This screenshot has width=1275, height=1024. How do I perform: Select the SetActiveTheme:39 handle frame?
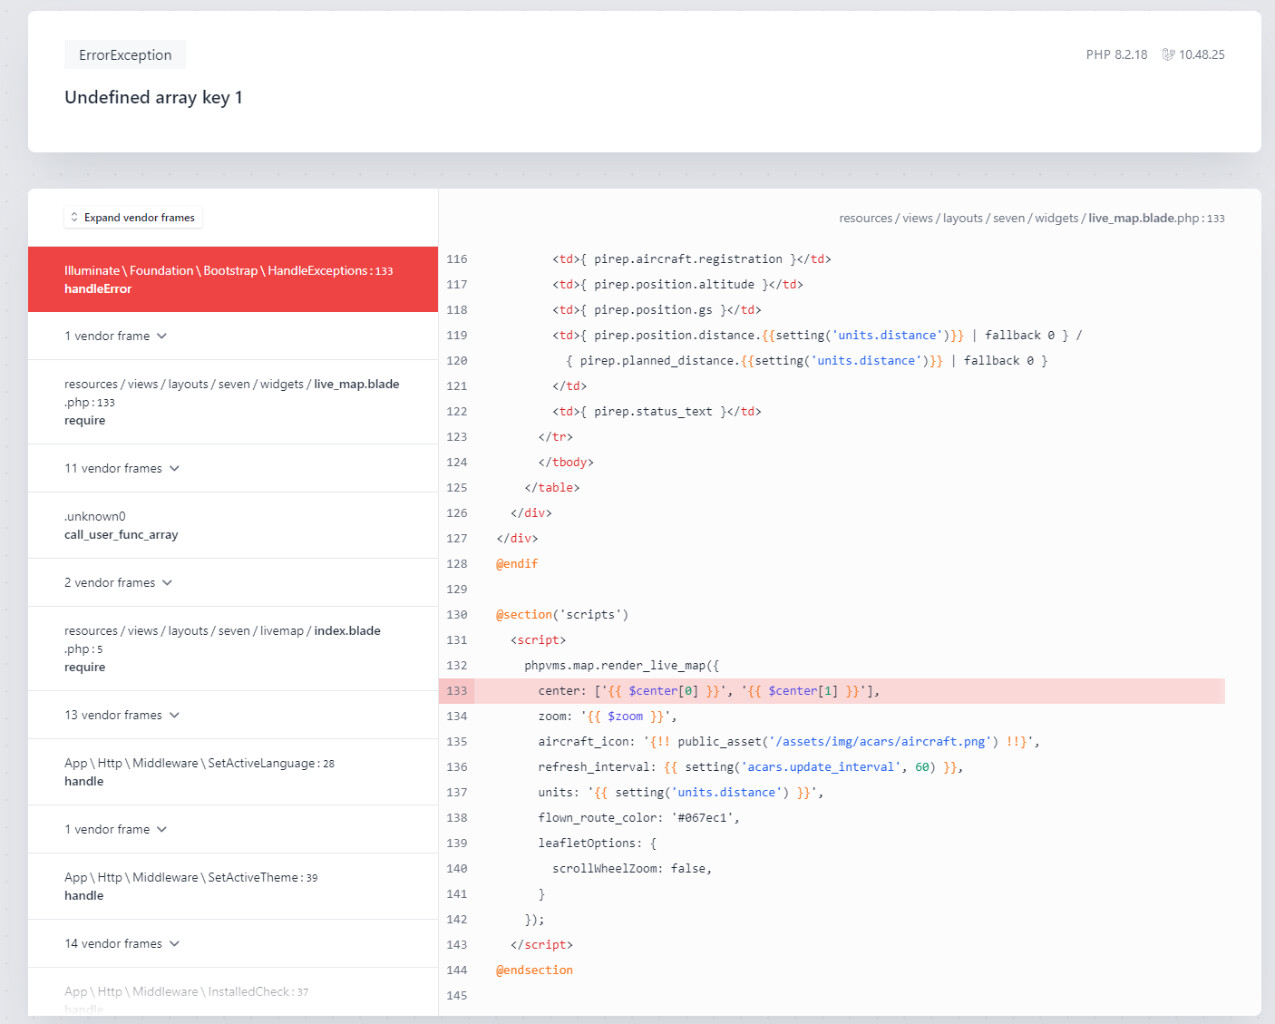pos(232,886)
